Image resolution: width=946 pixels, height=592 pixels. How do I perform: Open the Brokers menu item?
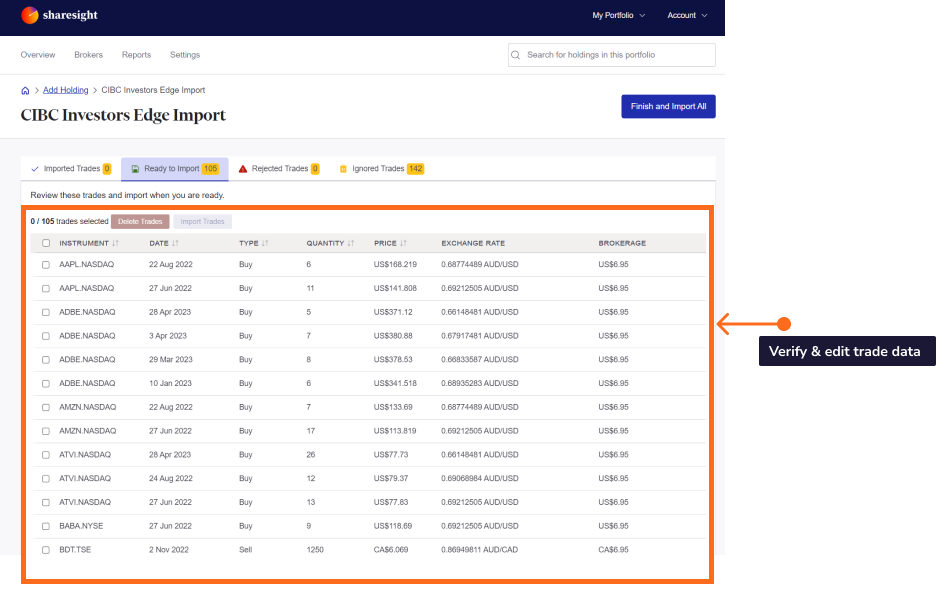point(89,55)
